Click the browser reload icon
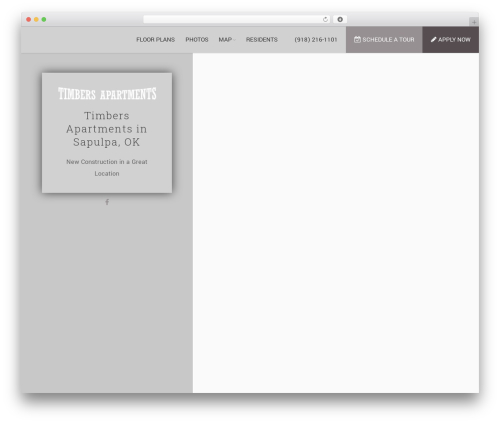Viewport: 500px width, 423px height. 325,19
